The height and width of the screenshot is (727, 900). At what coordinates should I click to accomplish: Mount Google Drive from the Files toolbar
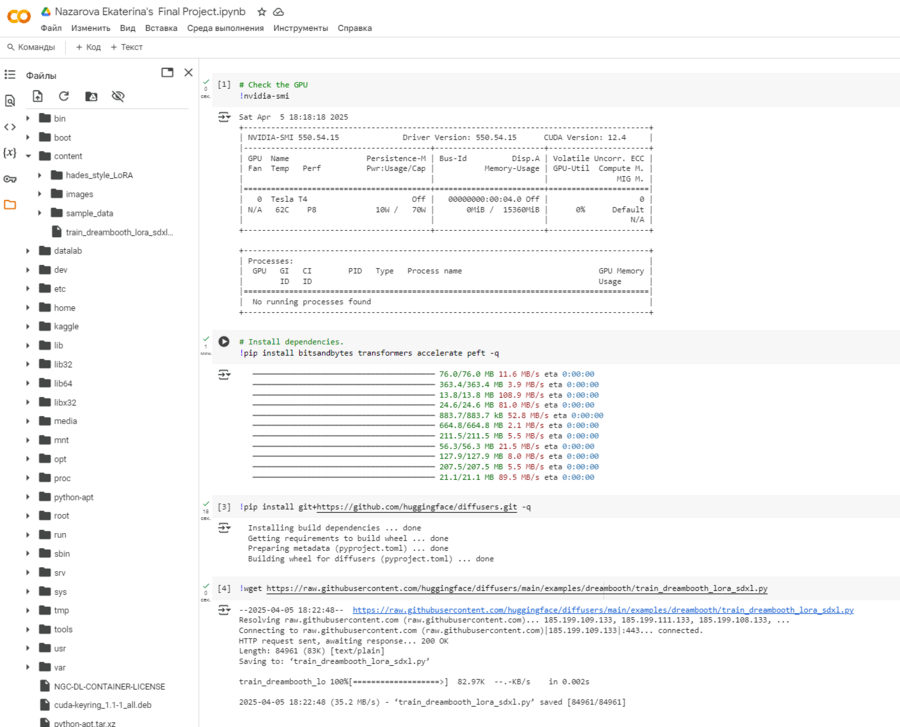[91, 97]
